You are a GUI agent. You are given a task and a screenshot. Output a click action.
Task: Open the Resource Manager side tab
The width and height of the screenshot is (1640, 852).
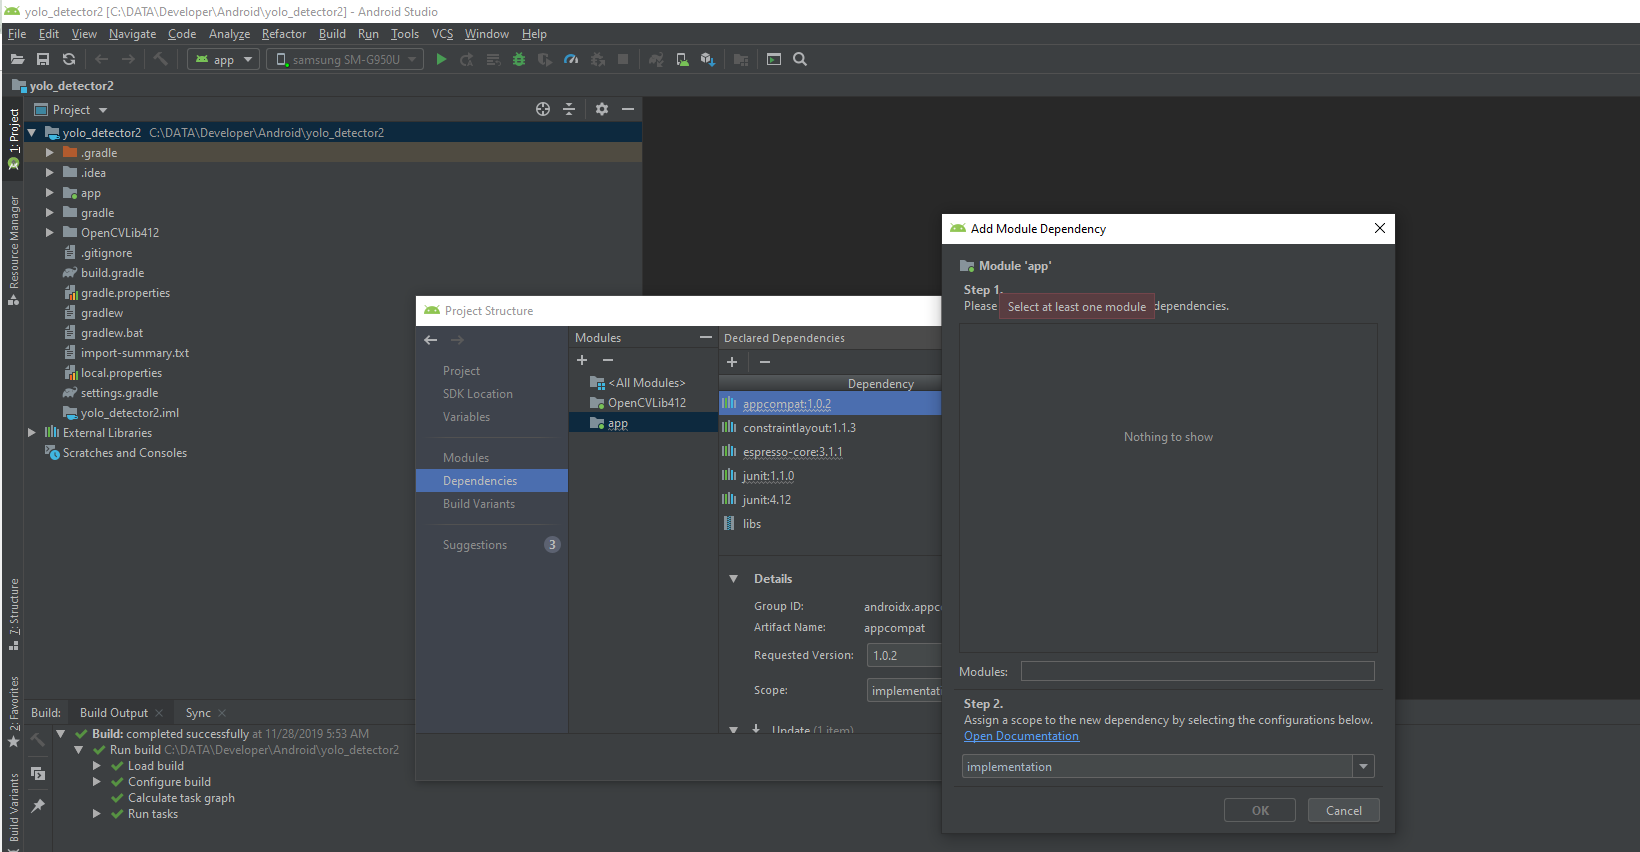[x=14, y=250]
